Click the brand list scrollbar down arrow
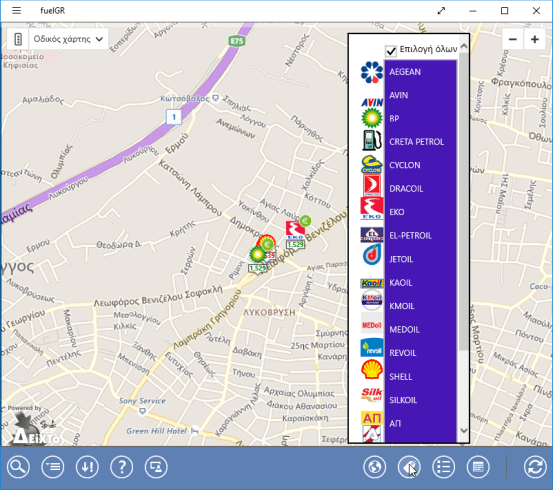 [464, 430]
